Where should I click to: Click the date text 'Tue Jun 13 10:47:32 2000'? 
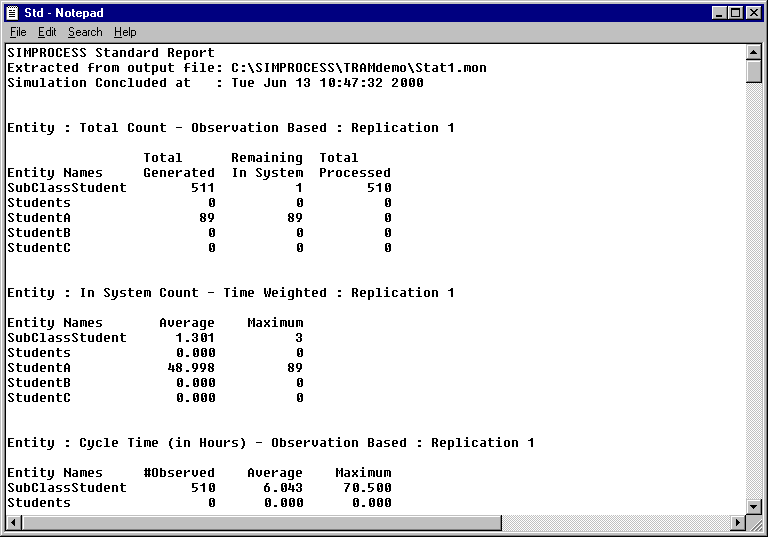(328, 82)
